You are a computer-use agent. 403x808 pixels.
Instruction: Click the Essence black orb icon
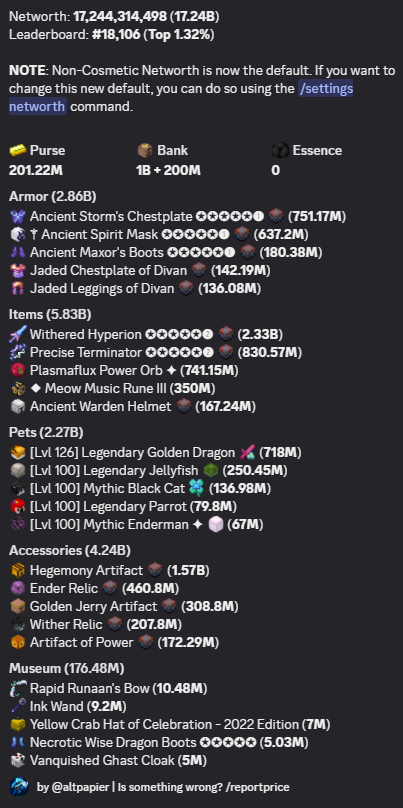tap(280, 150)
